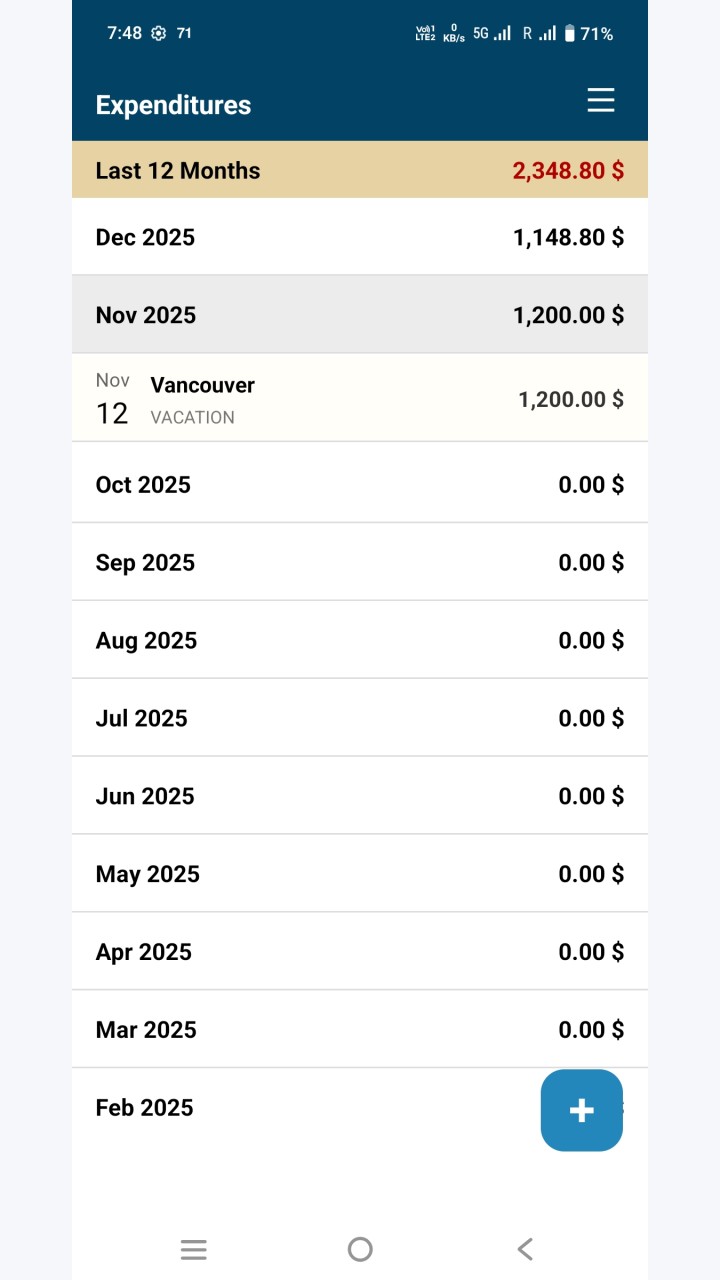The width and height of the screenshot is (720, 1280).
Task: Open the hamburger menu icon
Action: coord(600,100)
